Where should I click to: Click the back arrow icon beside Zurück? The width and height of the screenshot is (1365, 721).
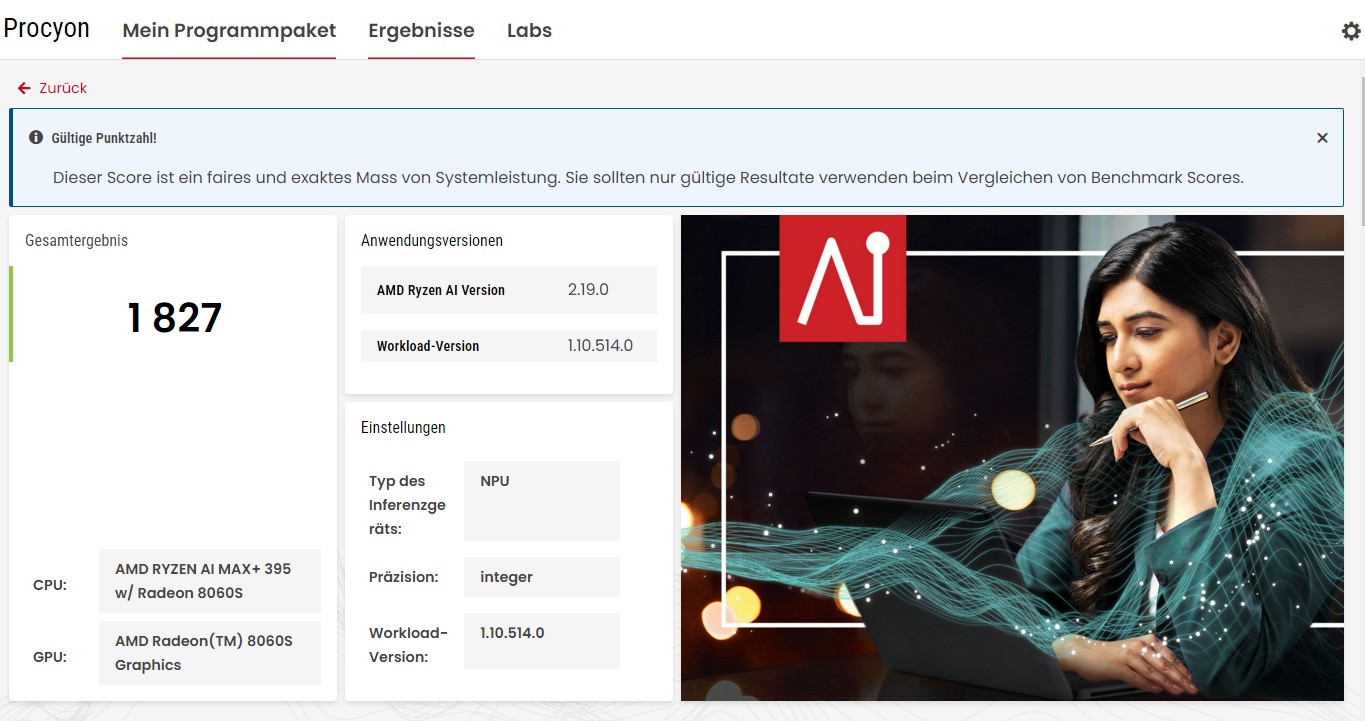[x=24, y=88]
